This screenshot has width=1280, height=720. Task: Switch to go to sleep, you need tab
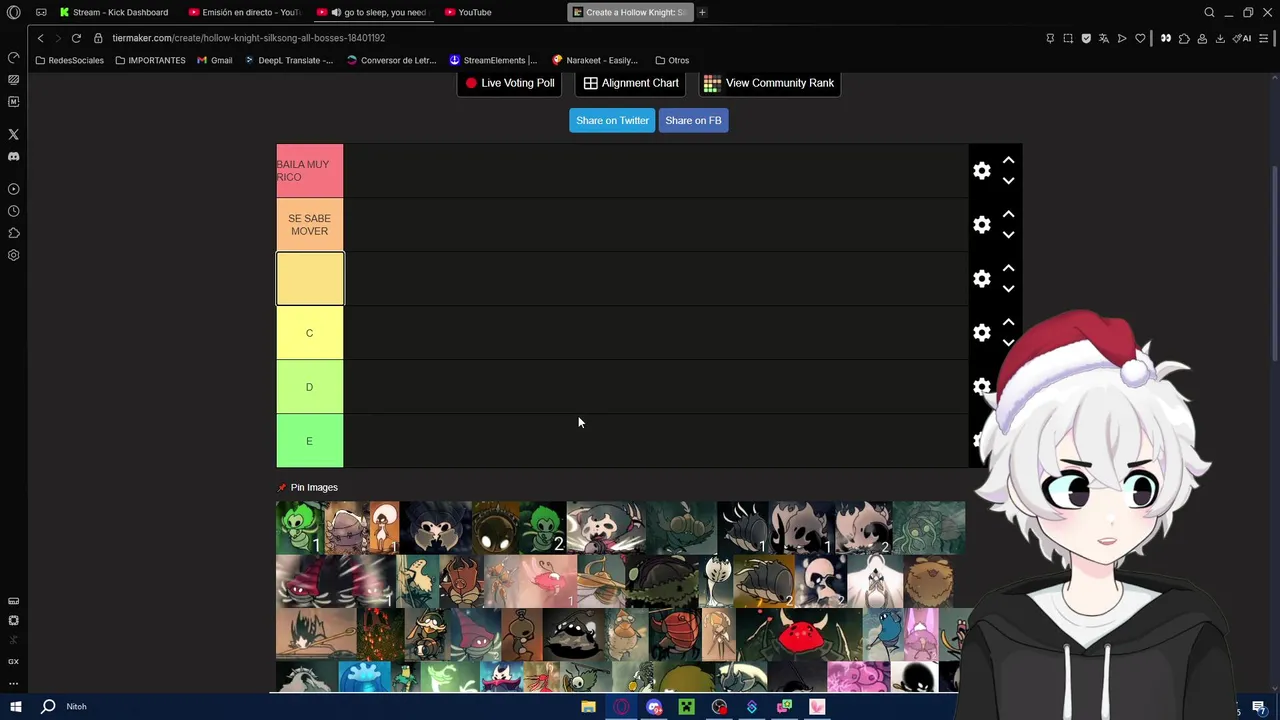pos(373,12)
